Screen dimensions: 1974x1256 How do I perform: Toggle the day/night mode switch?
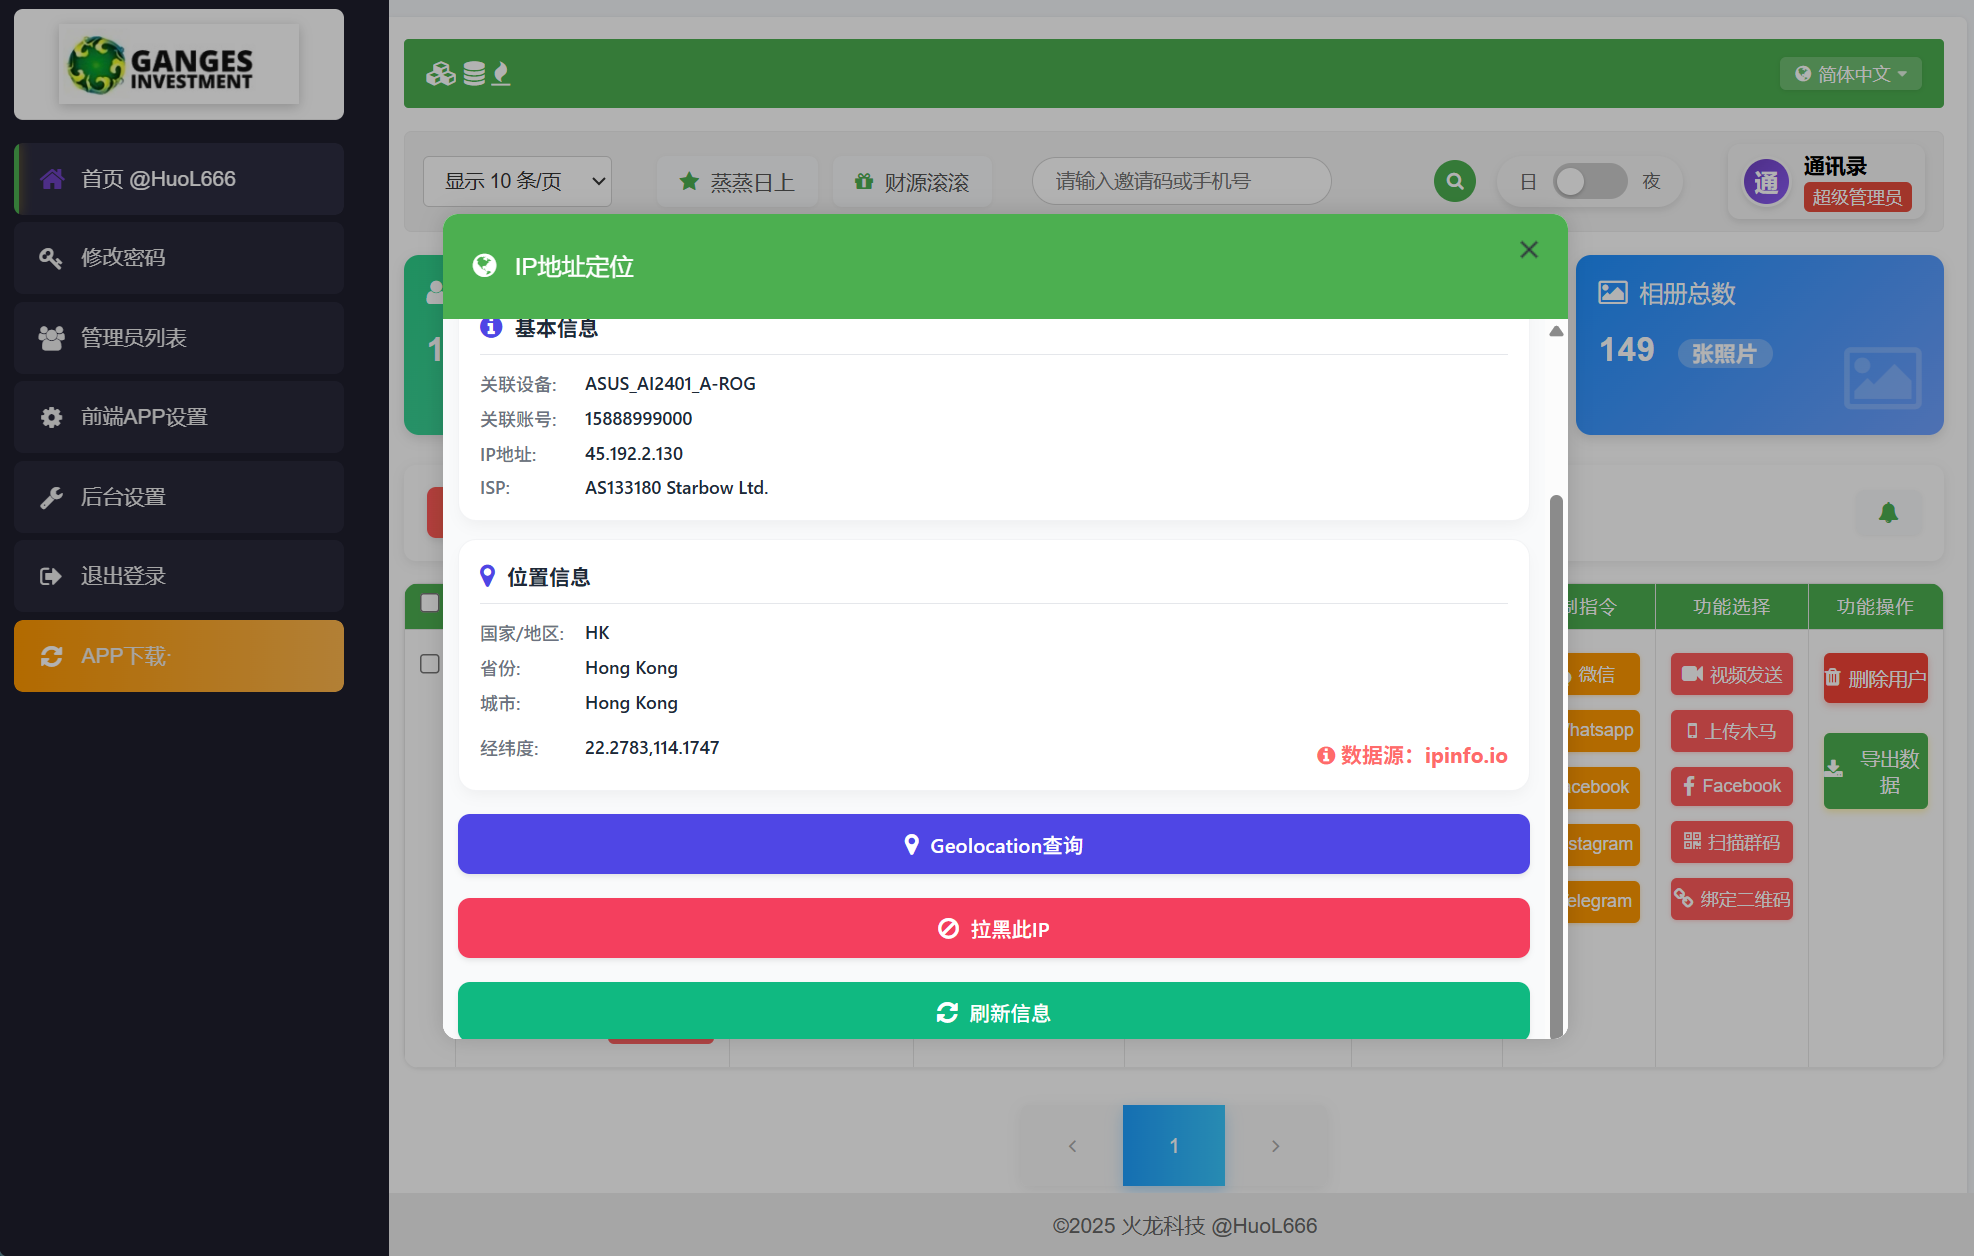1589,181
